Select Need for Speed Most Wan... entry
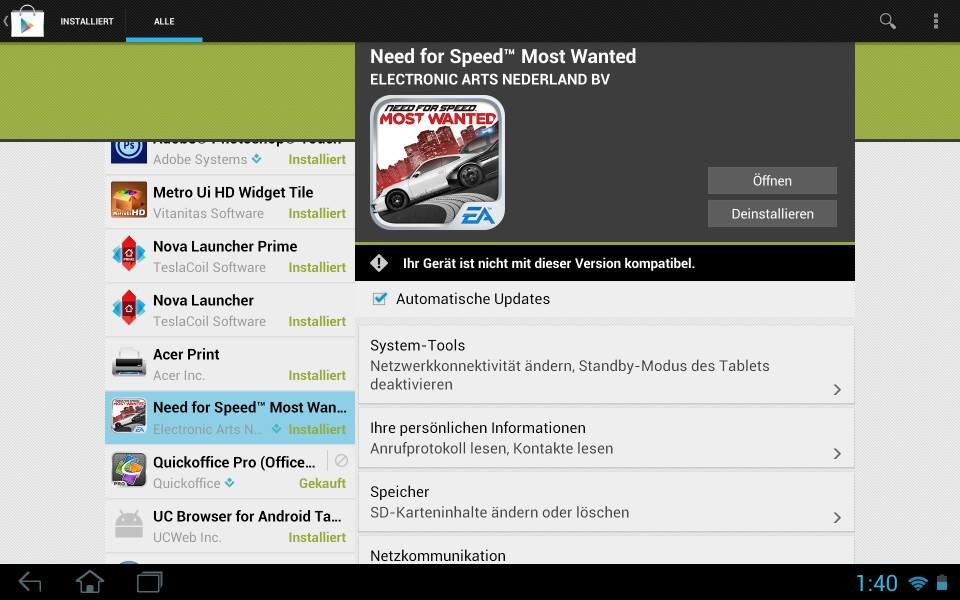Viewport: 960px width, 600px height. tap(230, 418)
